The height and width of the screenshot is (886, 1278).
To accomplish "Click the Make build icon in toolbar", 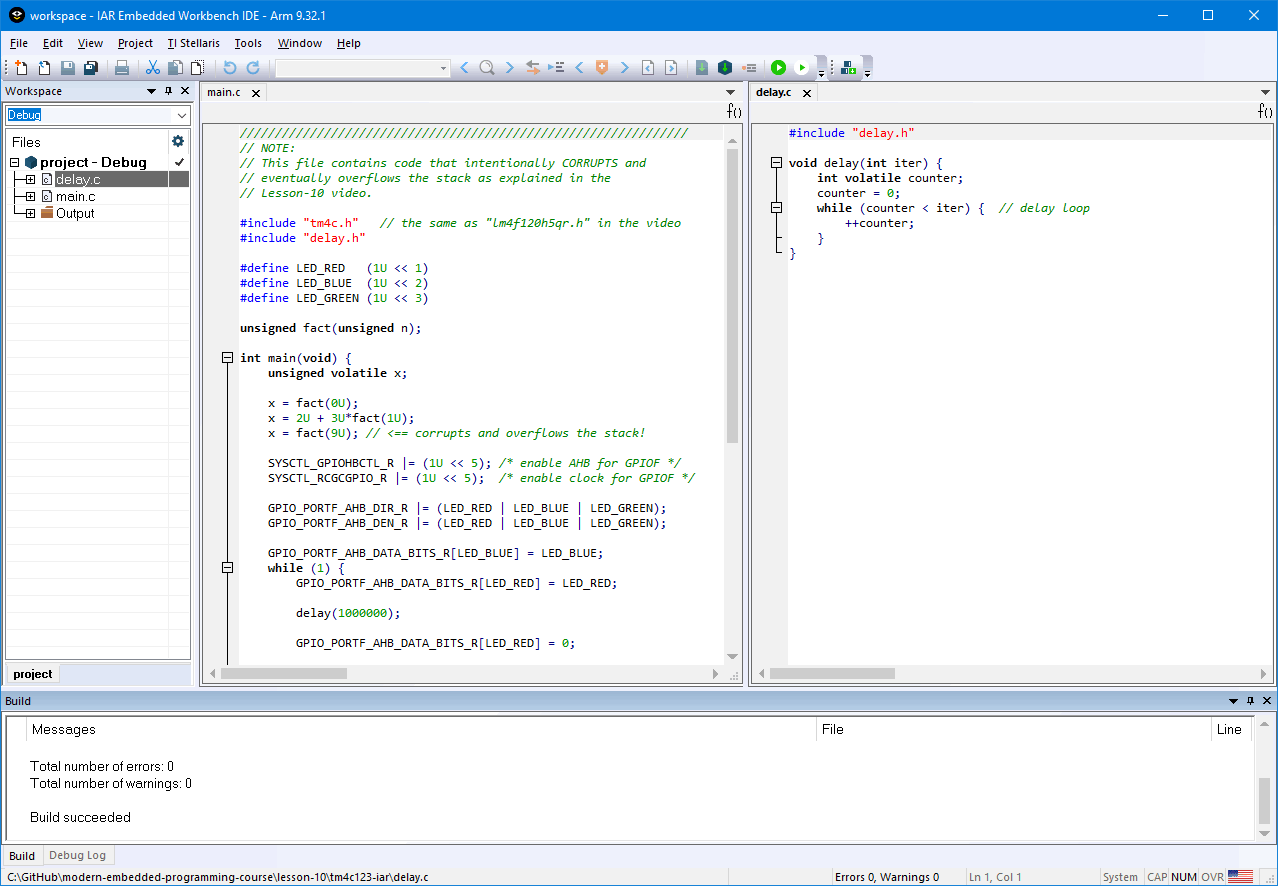I will (725, 68).
